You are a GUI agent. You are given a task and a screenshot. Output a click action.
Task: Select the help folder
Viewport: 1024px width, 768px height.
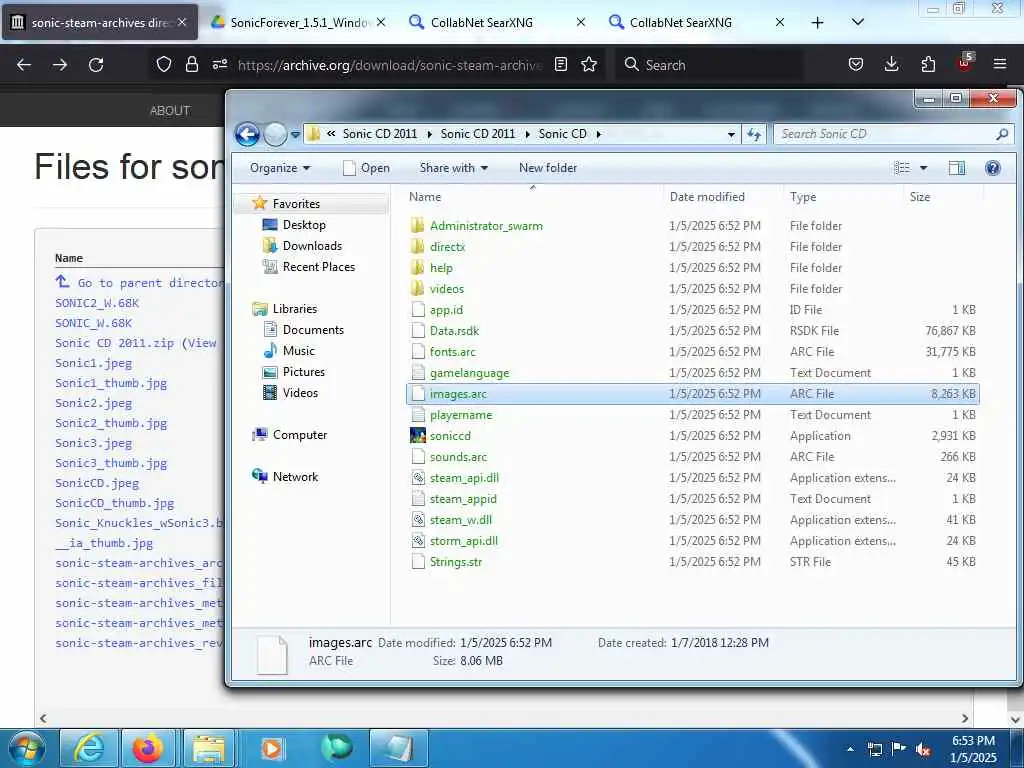point(441,268)
